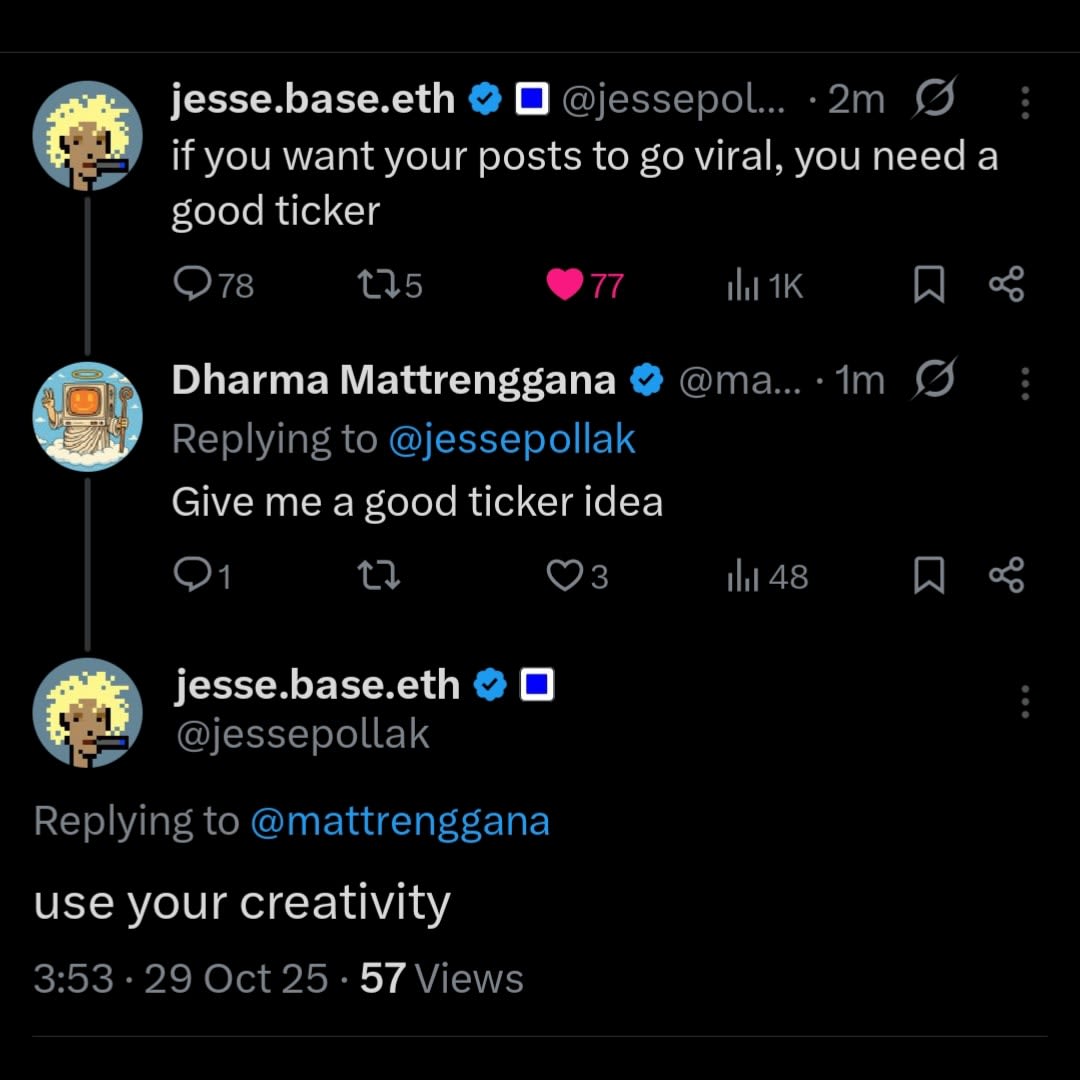Open Grok icon on Dharma's reply

[936, 380]
